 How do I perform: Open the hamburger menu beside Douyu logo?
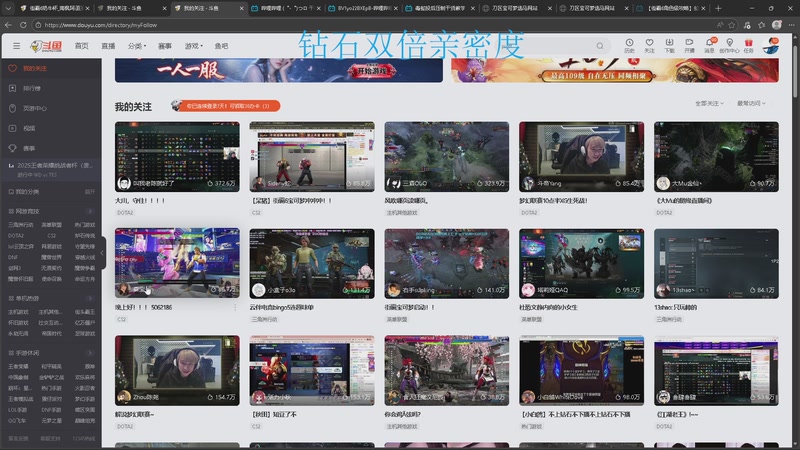click(16, 46)
